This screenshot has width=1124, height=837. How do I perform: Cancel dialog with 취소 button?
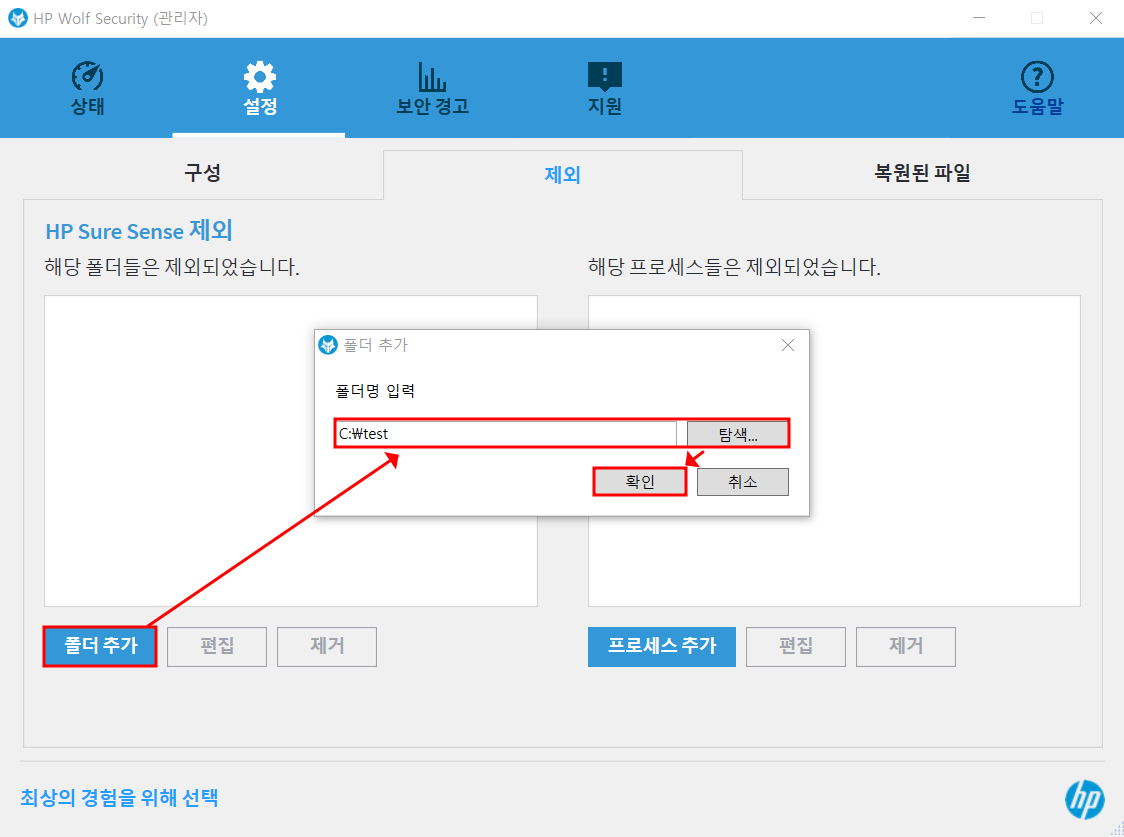click(743, 482)
